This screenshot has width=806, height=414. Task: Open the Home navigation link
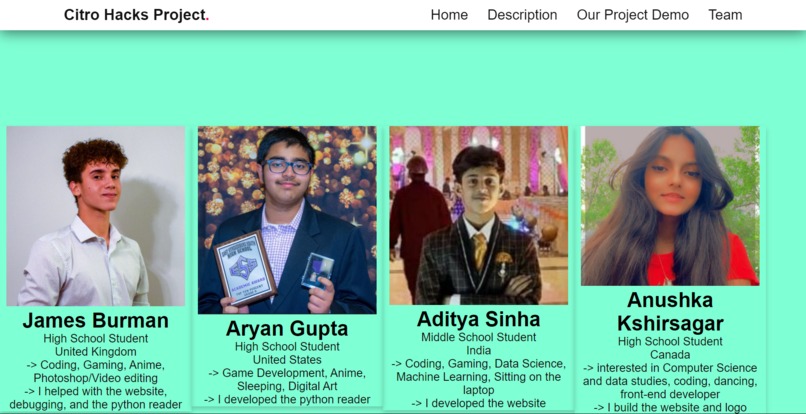pos(449,15)
